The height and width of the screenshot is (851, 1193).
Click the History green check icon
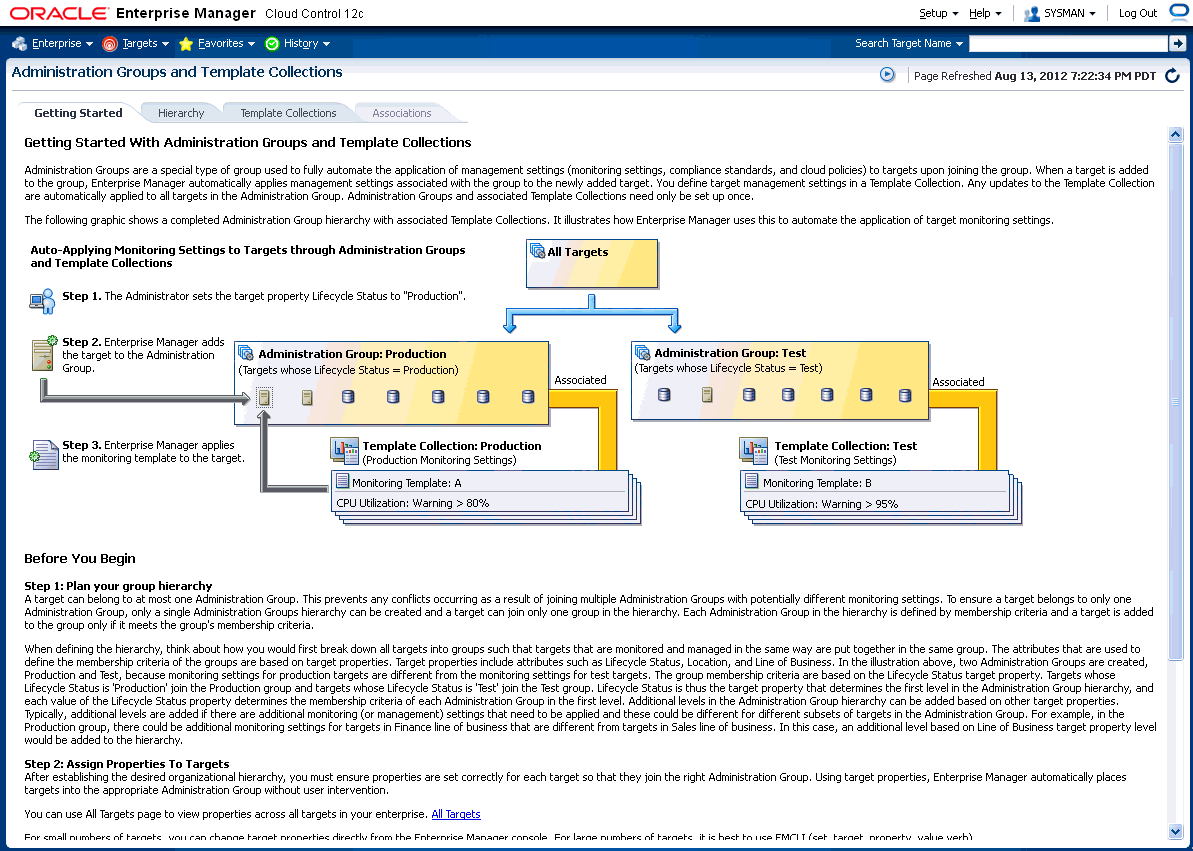pyautogui.click(x=272, y=44)
